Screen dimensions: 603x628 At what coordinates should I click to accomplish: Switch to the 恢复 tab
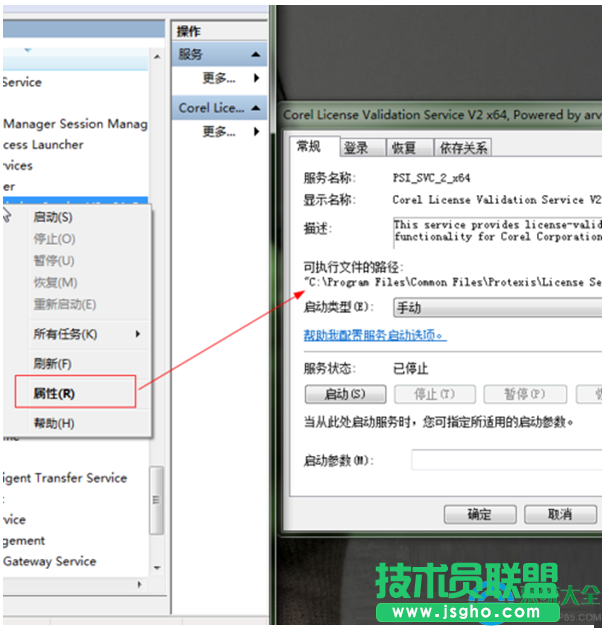(404, 148)
